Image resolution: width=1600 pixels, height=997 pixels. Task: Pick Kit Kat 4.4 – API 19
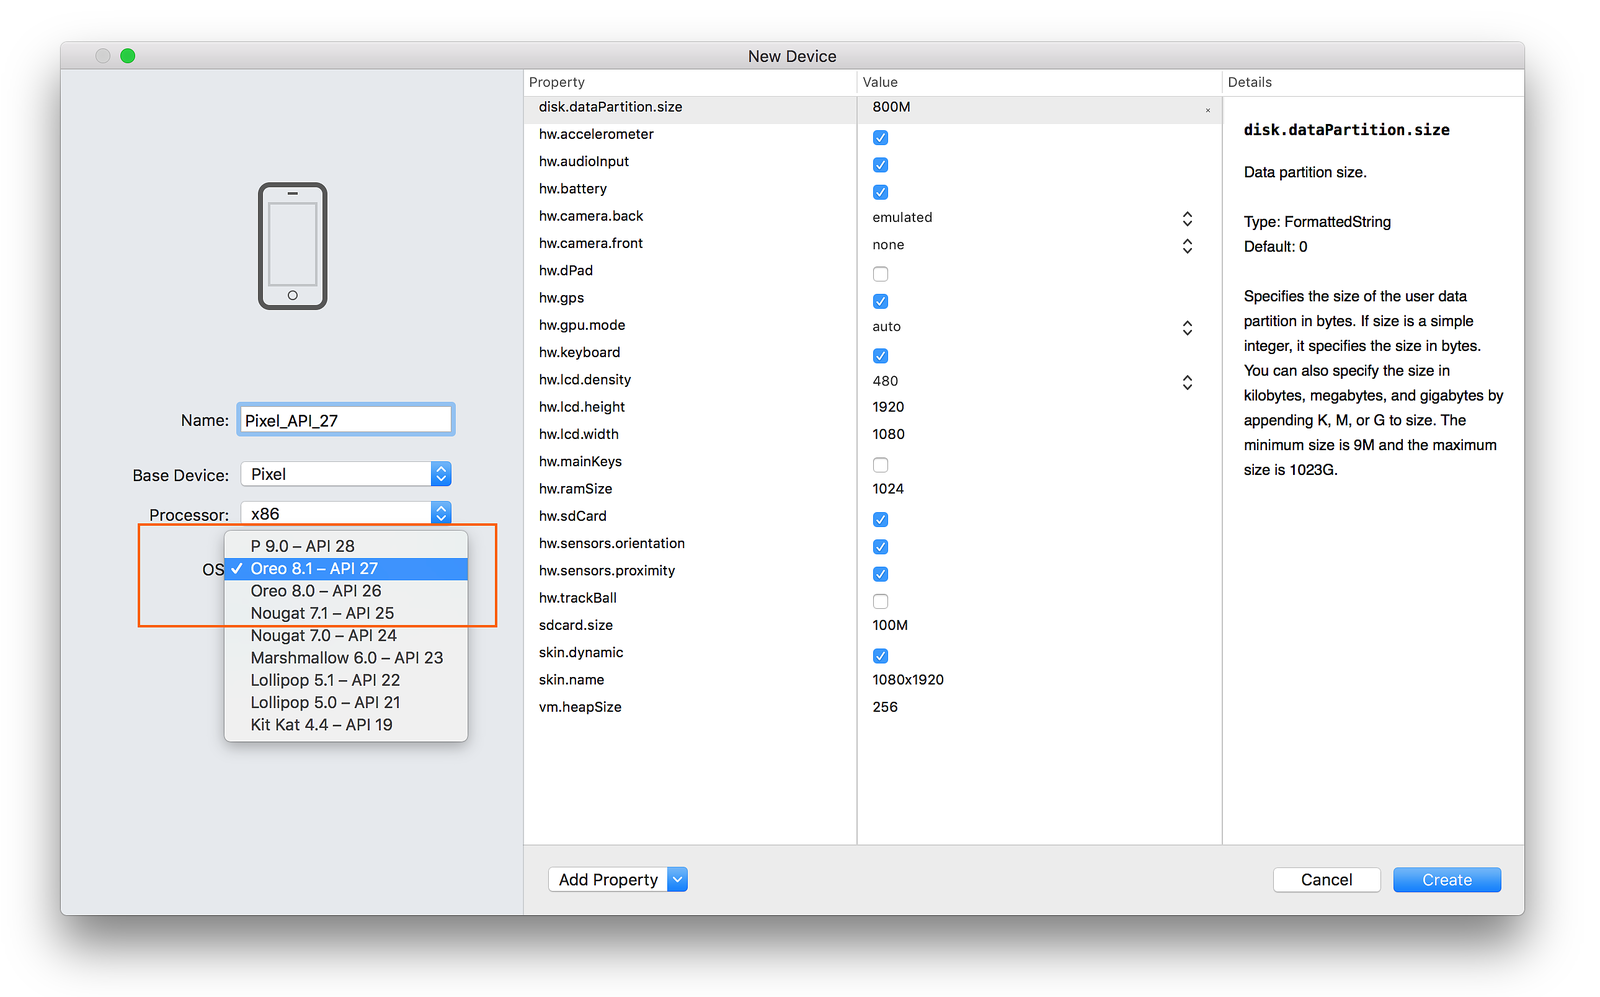(x=321, y=725)
